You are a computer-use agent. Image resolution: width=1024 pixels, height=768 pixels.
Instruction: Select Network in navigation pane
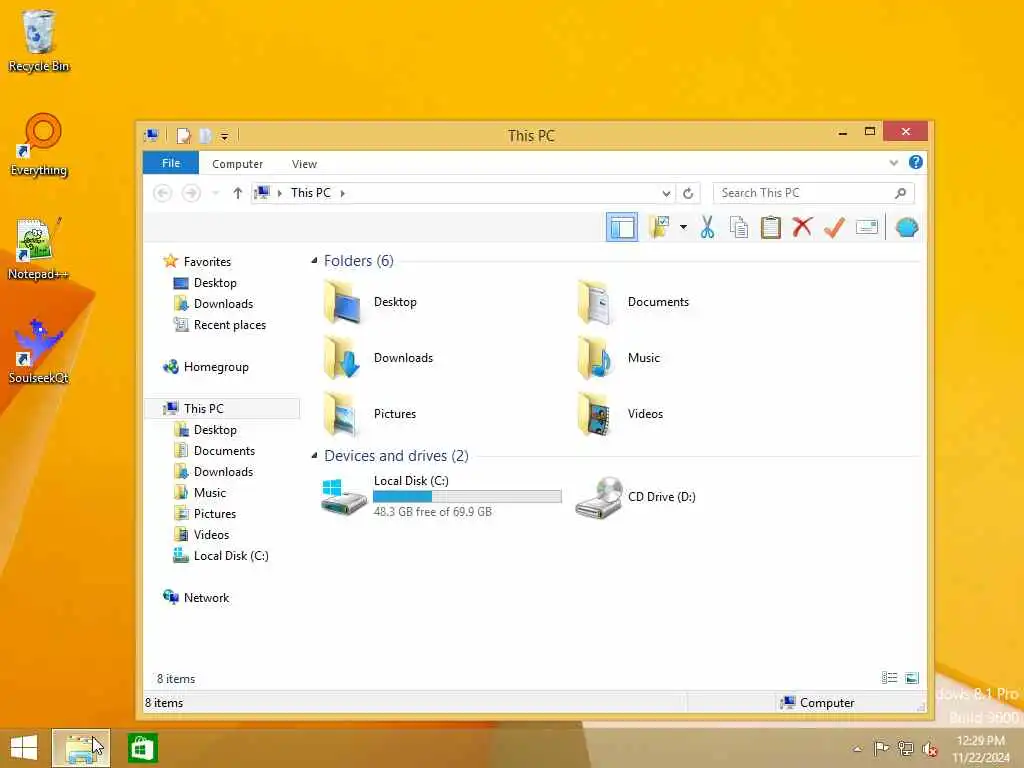(206, 598)
